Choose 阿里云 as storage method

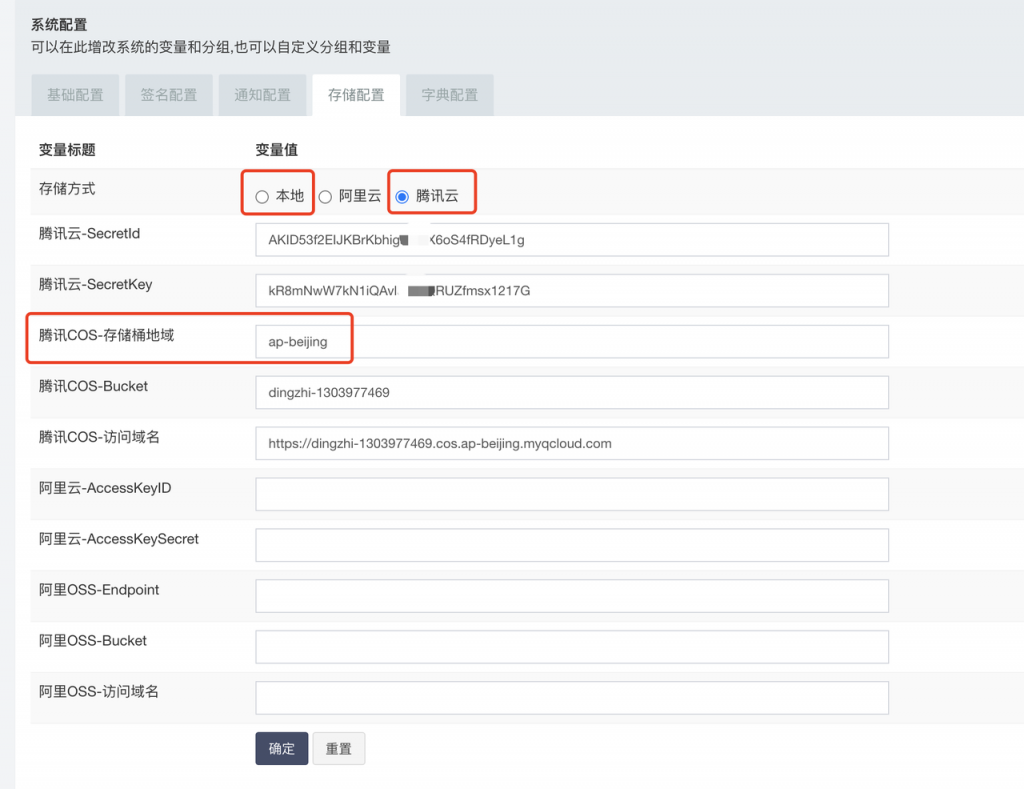point(325,197)
